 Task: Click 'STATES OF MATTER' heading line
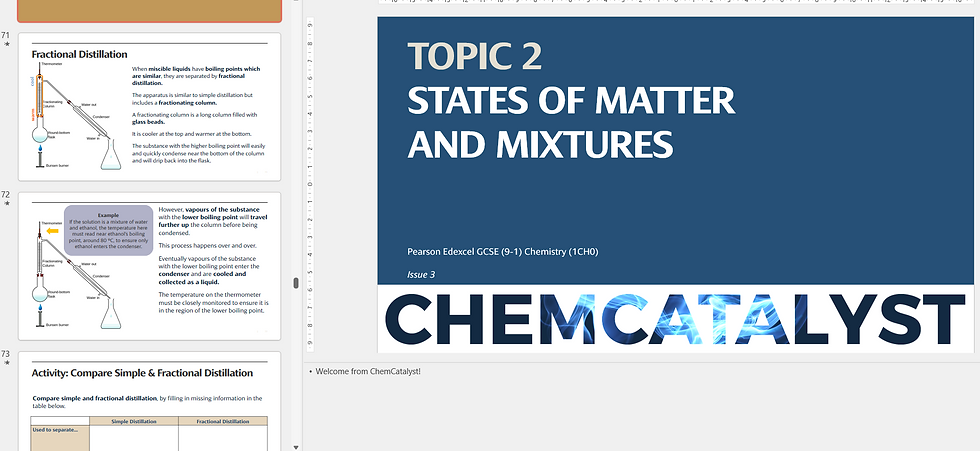click(571, 100)
